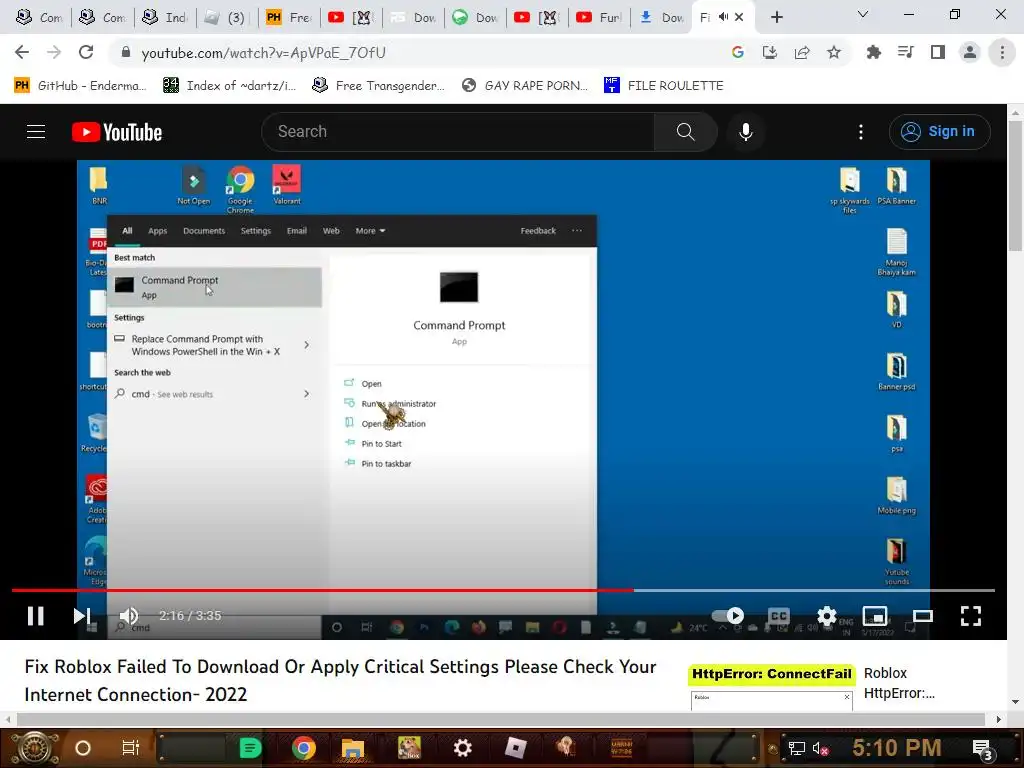Screen dimensions: 1024x768
Task: Pause the YouTube video
Action: (35, 616)
